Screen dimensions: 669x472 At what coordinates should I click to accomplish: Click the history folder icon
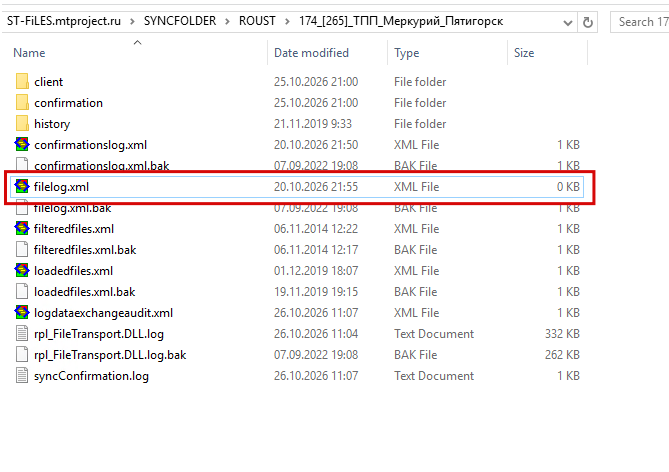[x=22, y=123]
